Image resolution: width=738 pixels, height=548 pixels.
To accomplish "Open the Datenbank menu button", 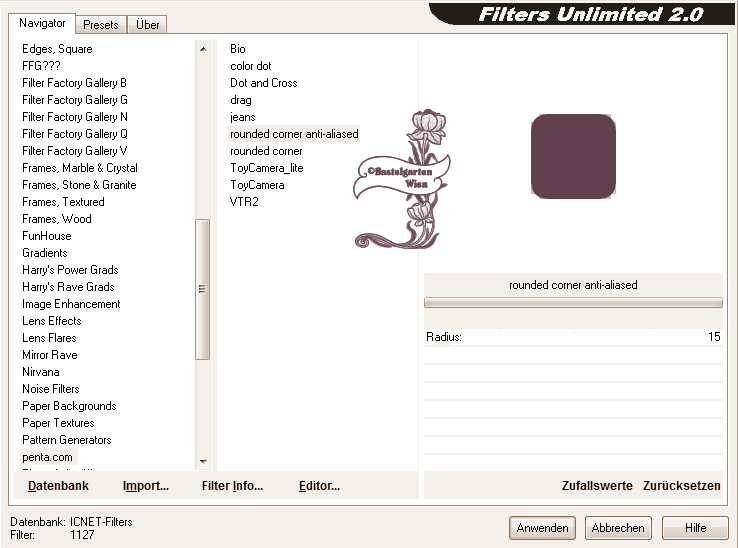I will coord(58,486).
